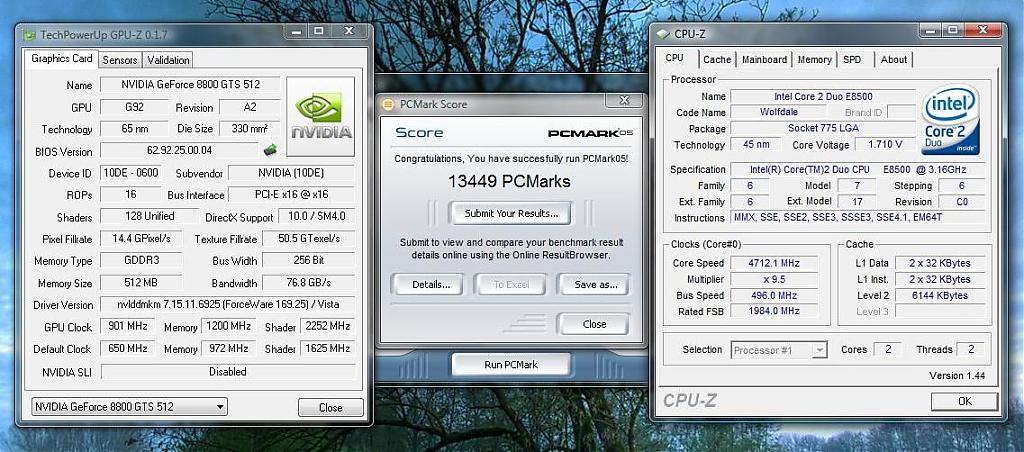Click the Package value Socket 775 LGA
The image size is (1024, 452).
coord(823,128)
